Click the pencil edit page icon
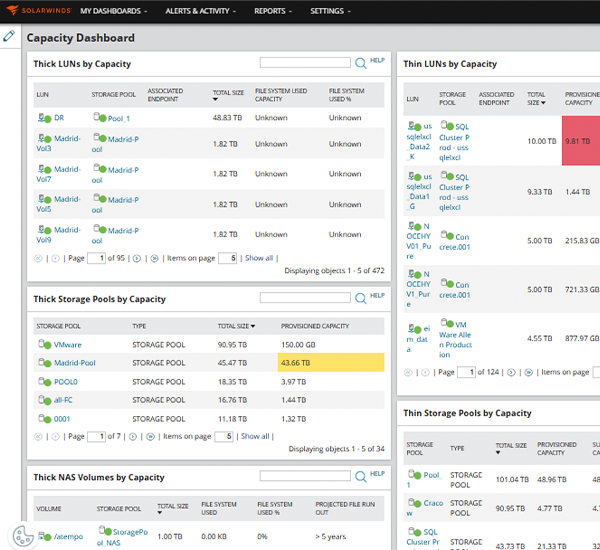Viewport: 600px width, 550px height. (9, 36)
